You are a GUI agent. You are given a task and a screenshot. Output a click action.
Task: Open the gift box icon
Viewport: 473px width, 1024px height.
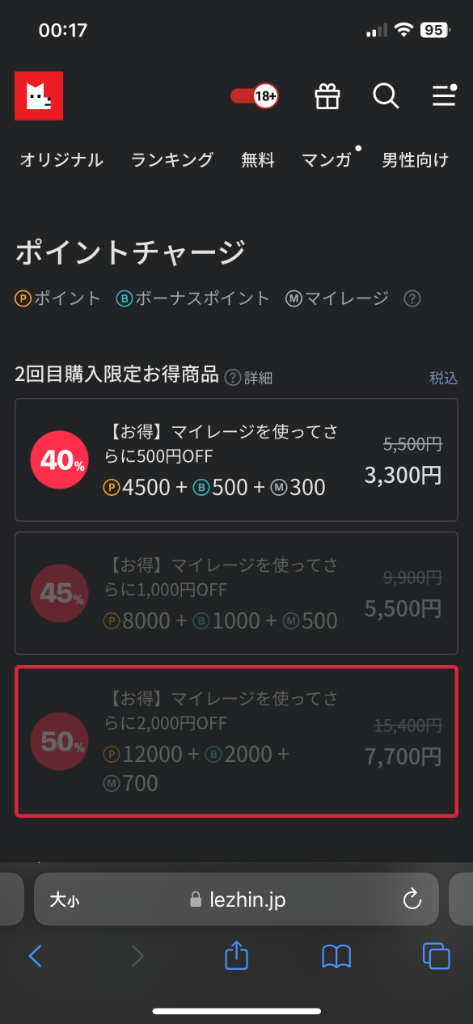point(327,97)
